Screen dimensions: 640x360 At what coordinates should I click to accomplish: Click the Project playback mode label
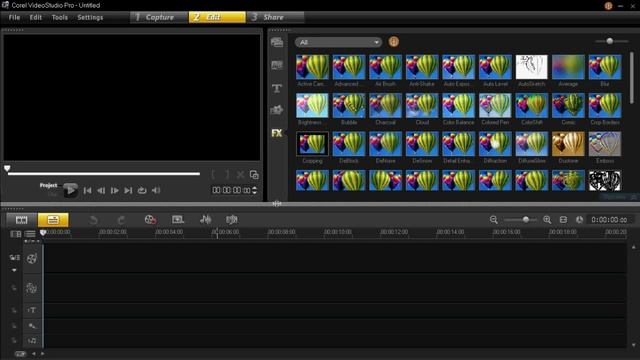coord(48,185)
